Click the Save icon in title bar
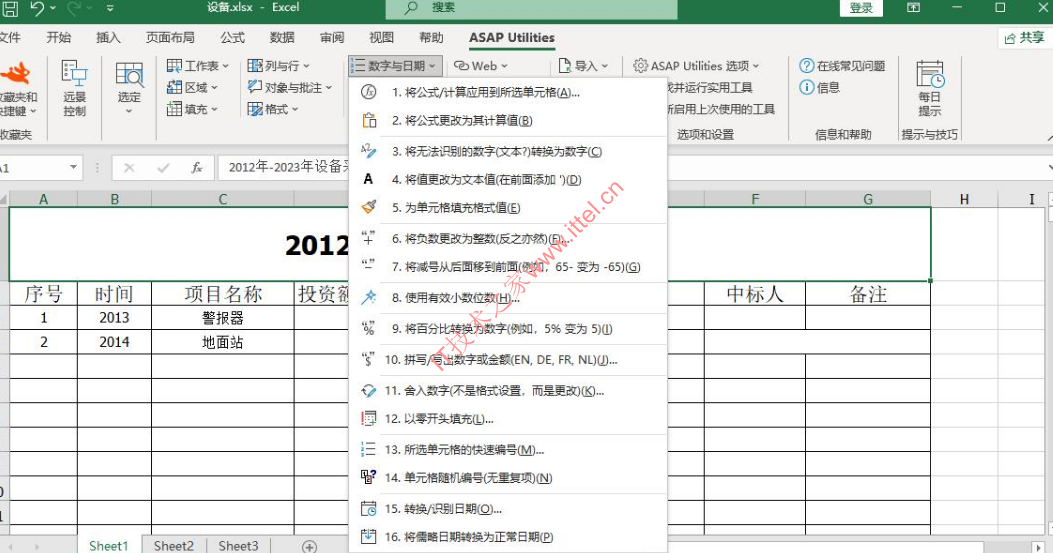The width and height of the screenshot is (1053, 553). (x=10, y=8)
